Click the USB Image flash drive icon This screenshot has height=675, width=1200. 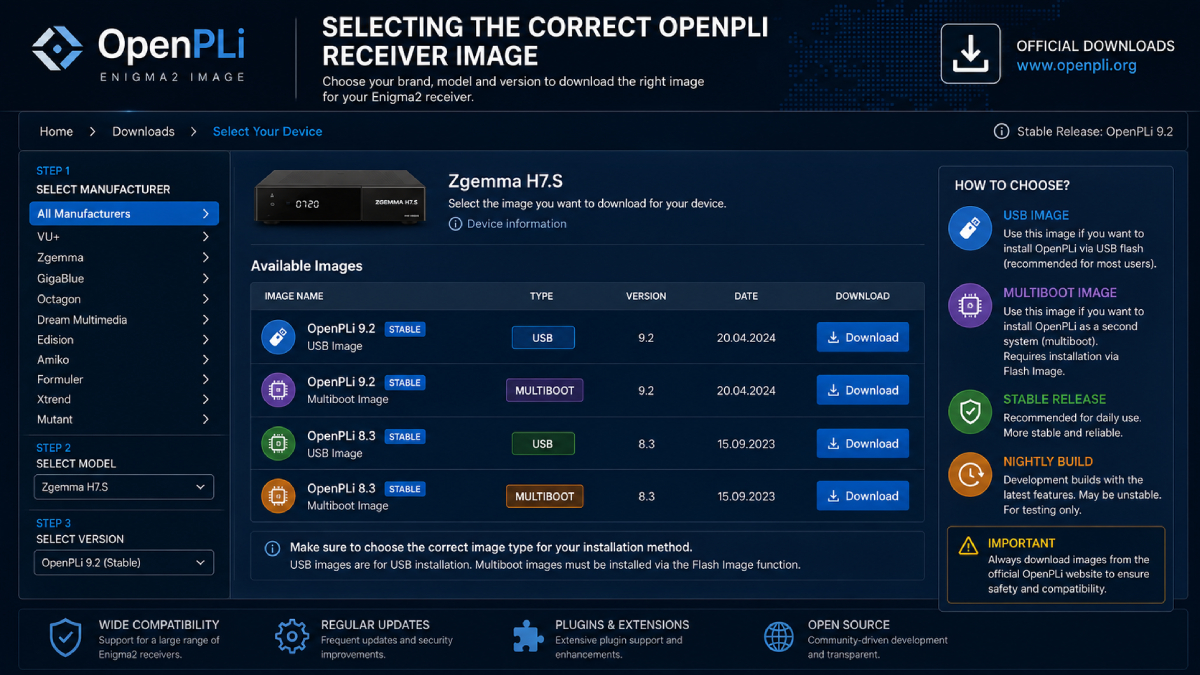[969, 227]
